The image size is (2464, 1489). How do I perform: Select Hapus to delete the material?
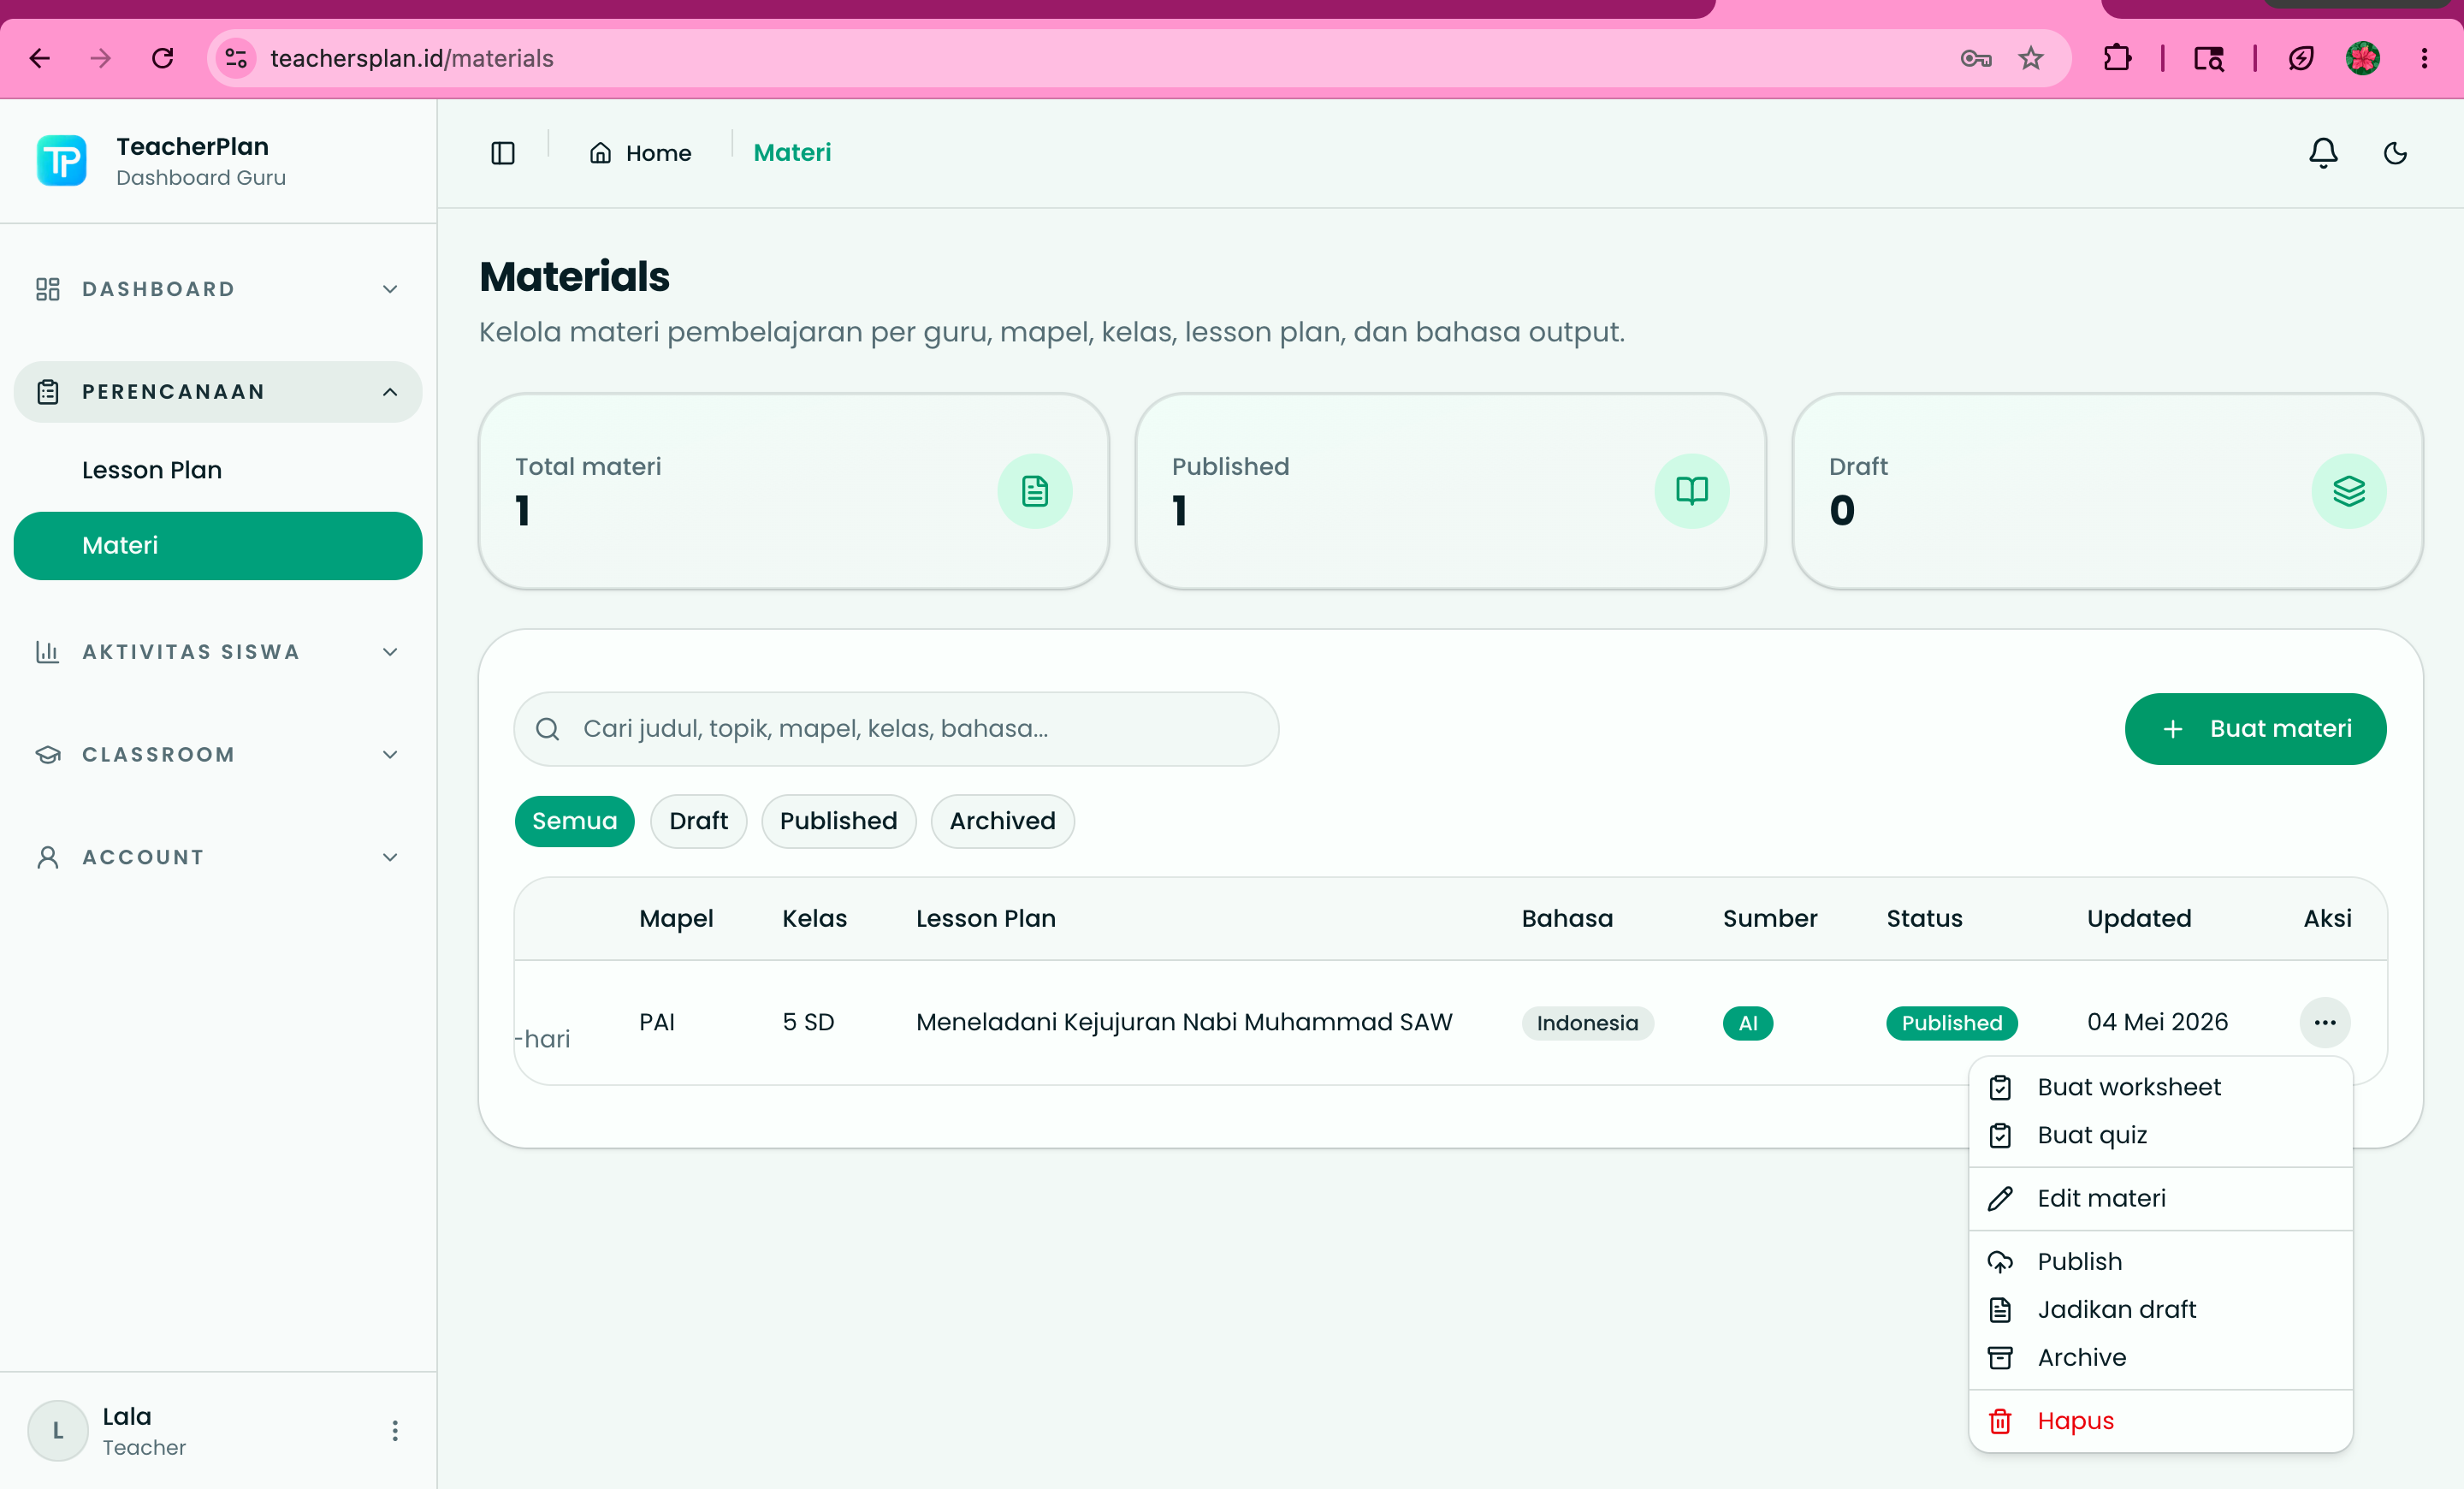coord(2160,1421)
